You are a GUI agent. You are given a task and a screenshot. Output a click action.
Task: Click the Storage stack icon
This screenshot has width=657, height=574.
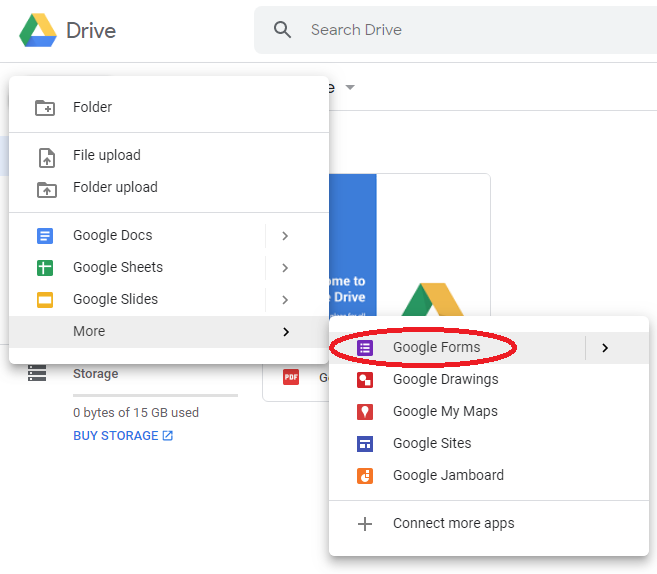click(x=37, y=373)
